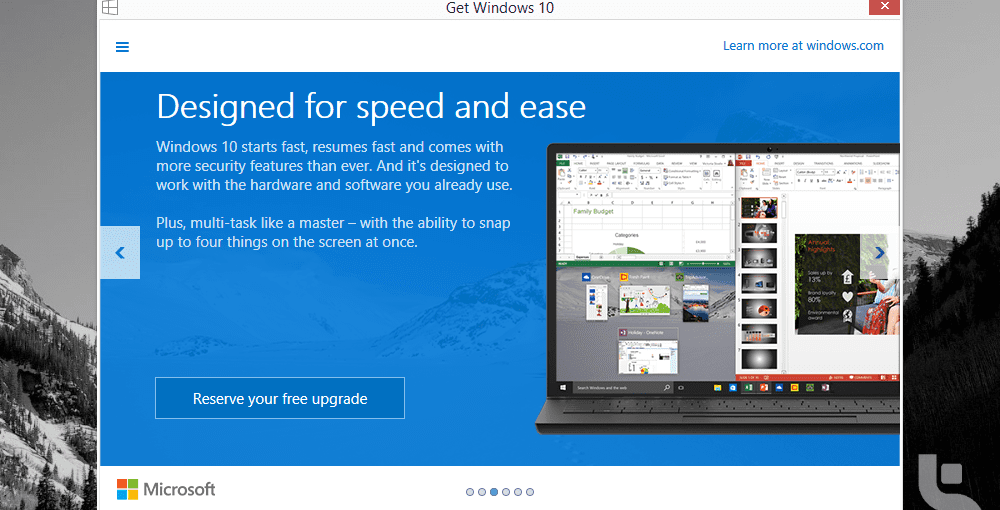Open the Learn more at windows.com link

(803, 46)
